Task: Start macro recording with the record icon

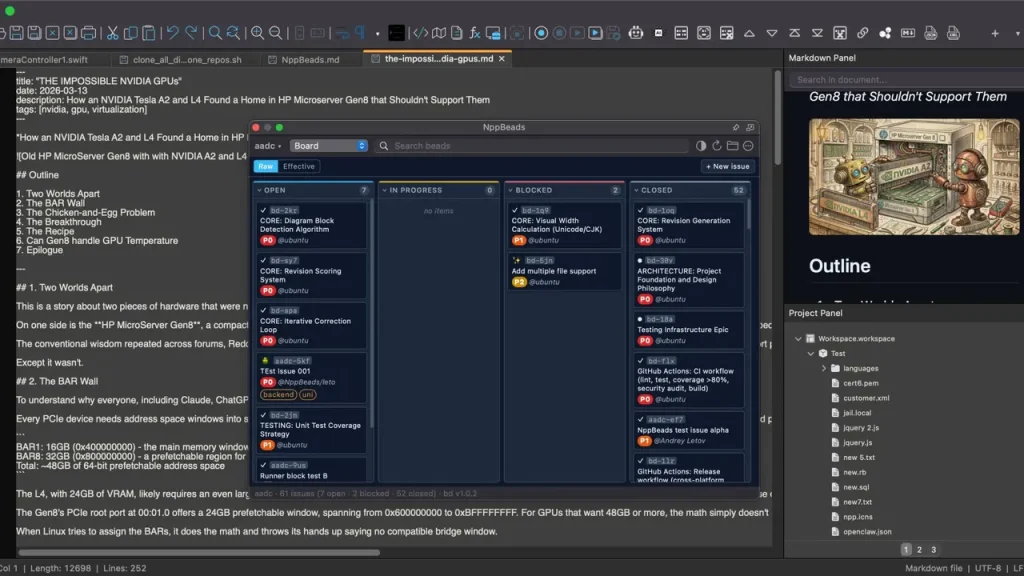Action: (x=541, y=33)
